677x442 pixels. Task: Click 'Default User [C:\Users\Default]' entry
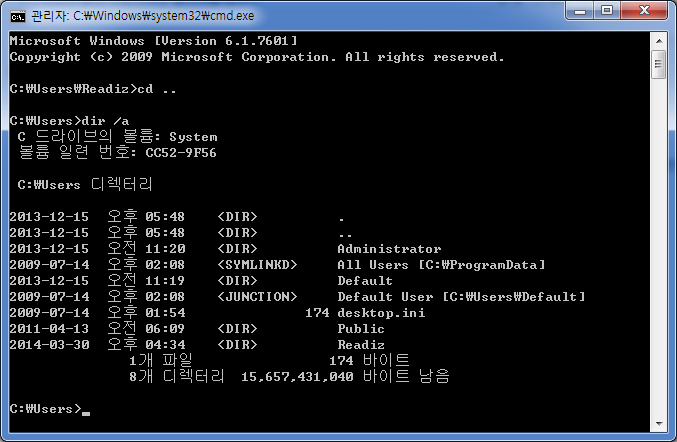pos(461,297)
